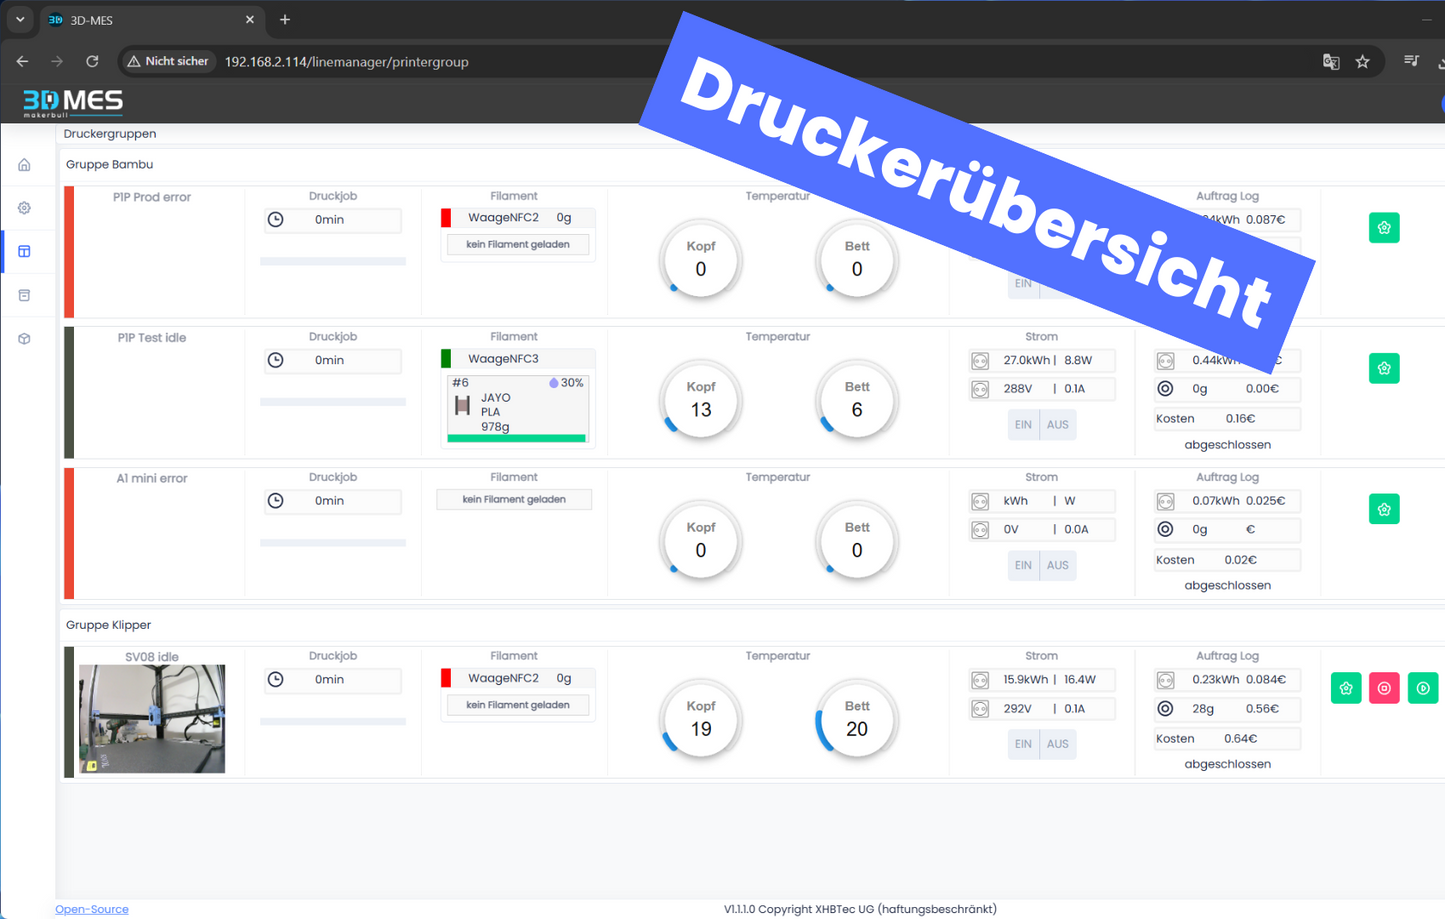Click the green action button in the A1 mini row
This screenshot has width=1445, height=919.
[x=1383, y=509]
